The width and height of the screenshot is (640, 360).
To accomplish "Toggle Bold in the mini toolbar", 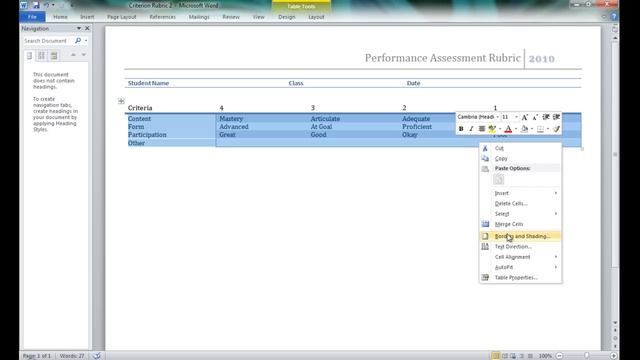I will pos(461,129).
